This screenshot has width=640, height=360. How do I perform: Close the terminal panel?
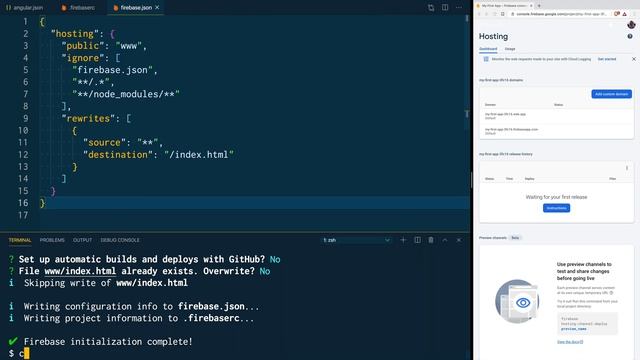459,240
